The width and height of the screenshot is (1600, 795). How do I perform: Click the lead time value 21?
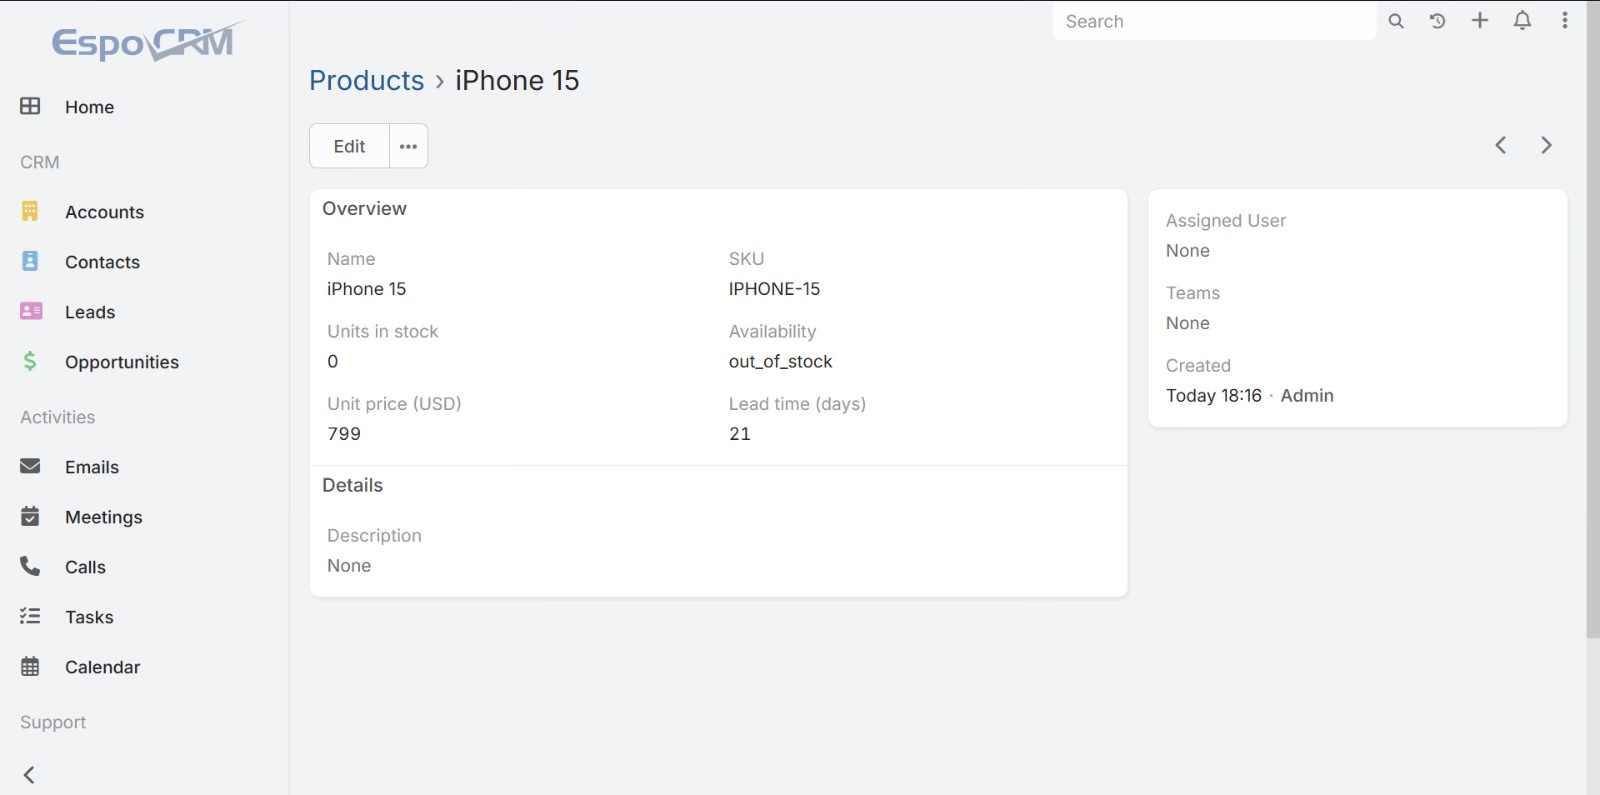(x=740, y=434)
